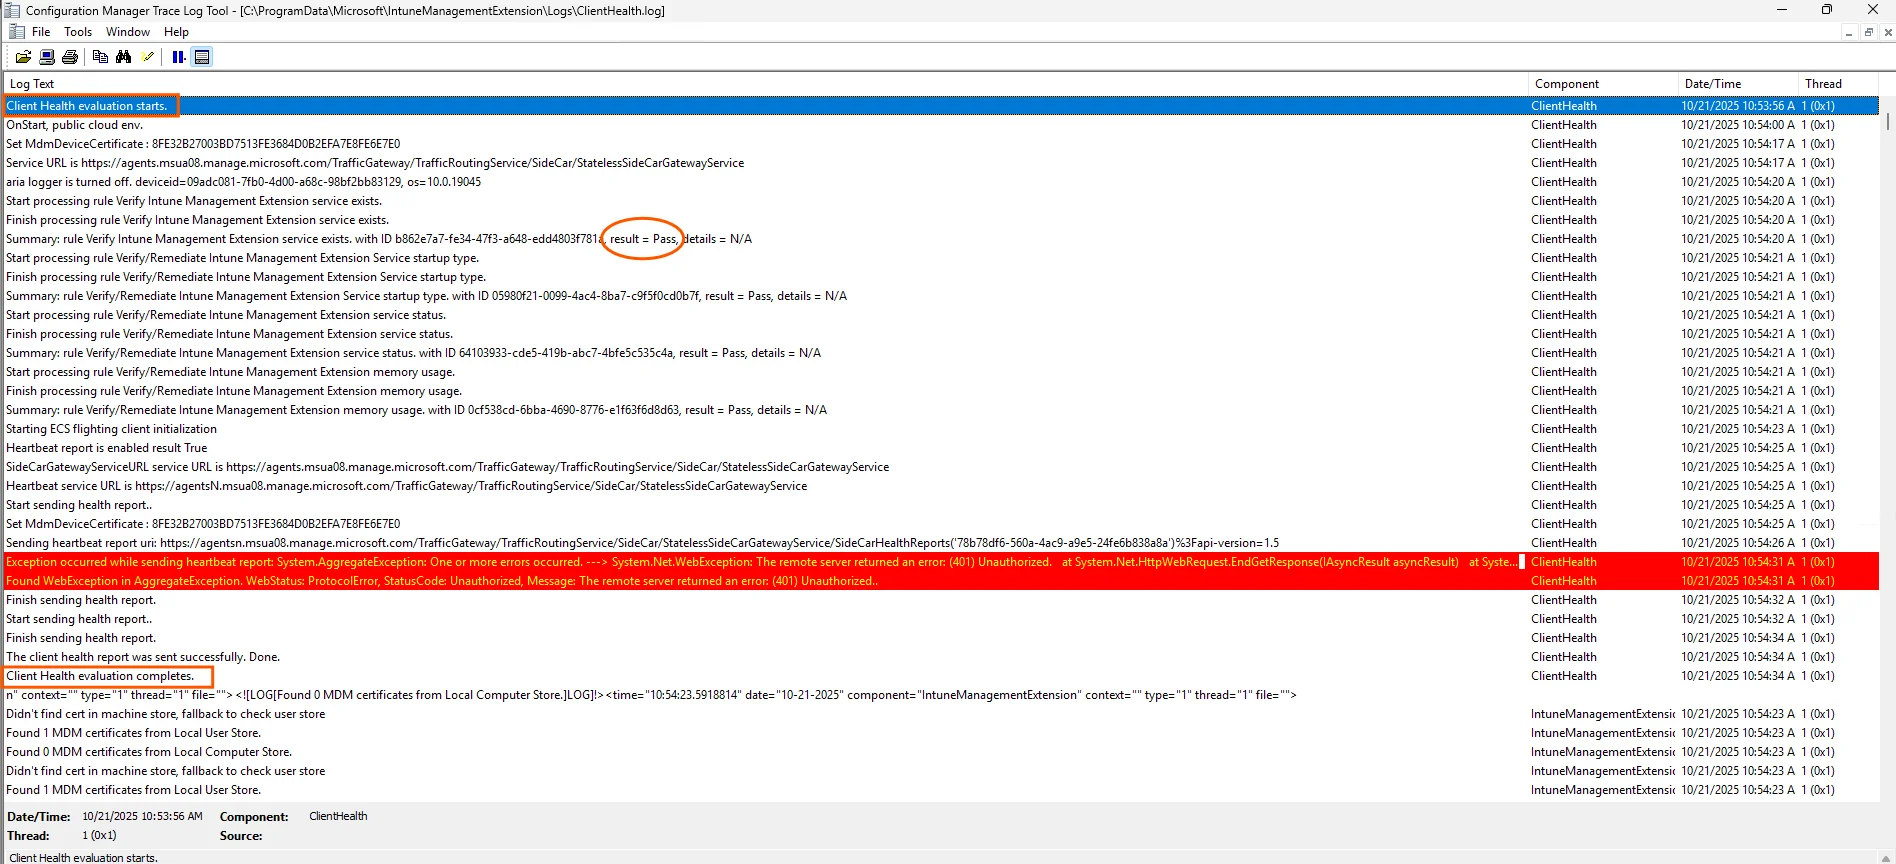The height and width of the screenshot is (864, 1896).
Task: Open Find with the binoculars icon
Action: click(x=124, y=57)
